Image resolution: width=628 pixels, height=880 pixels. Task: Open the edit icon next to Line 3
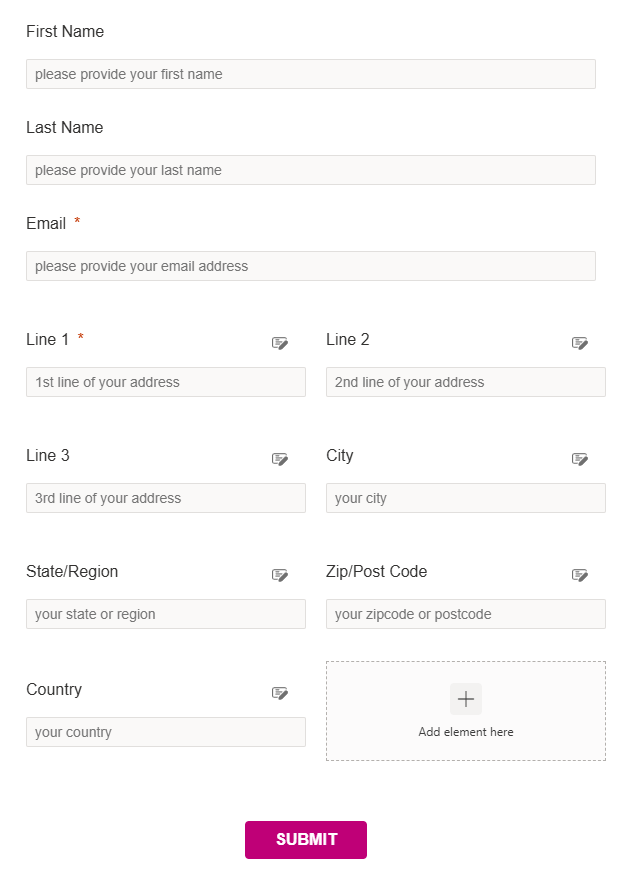(280, 459)
